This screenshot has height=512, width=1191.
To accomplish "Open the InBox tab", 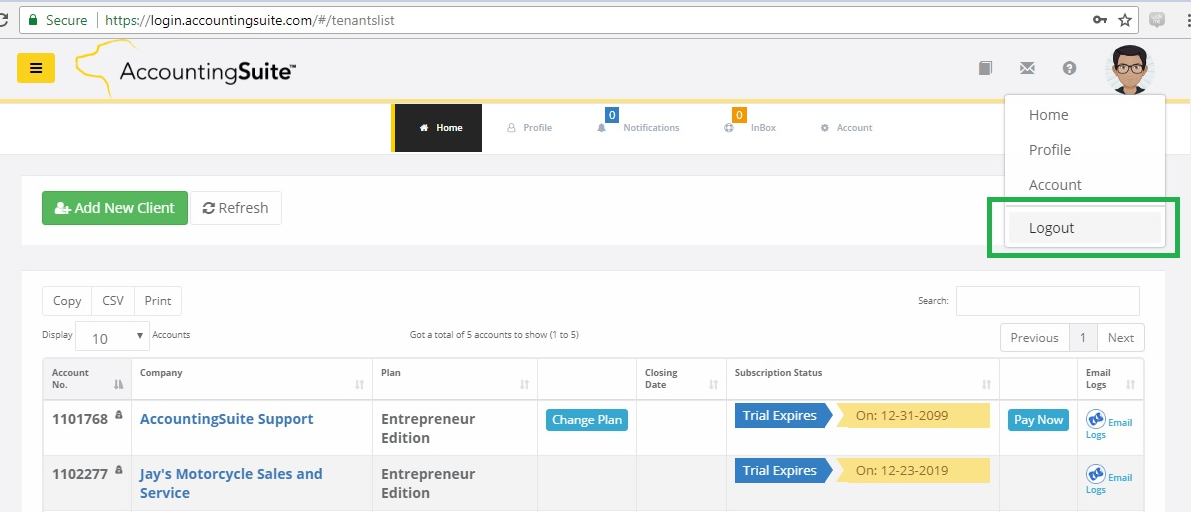I will (750, 128).
